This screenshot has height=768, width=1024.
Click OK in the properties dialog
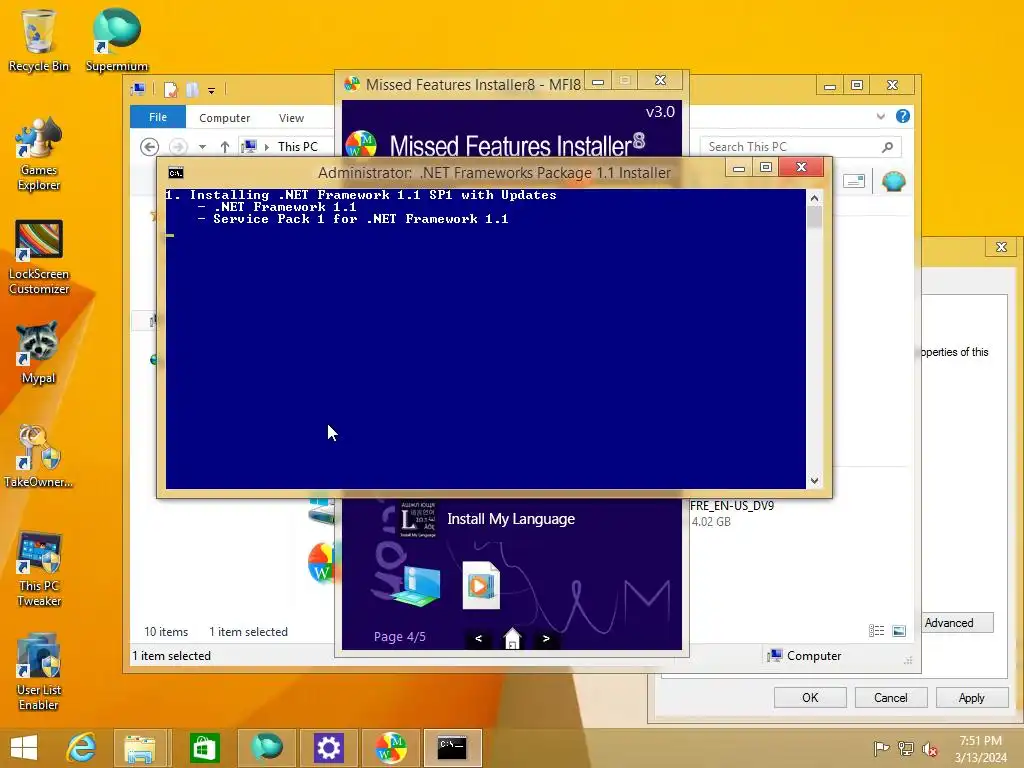coord(810,697)
